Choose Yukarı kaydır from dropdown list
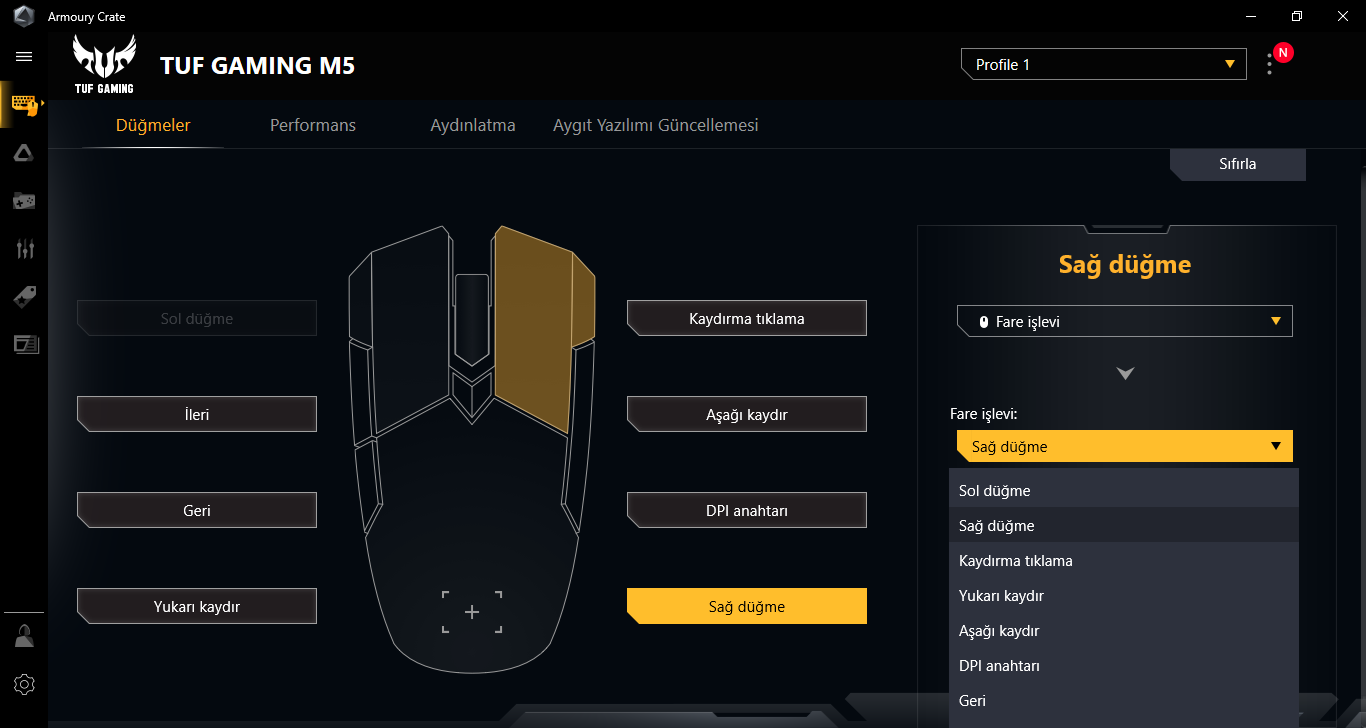Viewport: 1366px width, 728px height. coord(1124,595)
